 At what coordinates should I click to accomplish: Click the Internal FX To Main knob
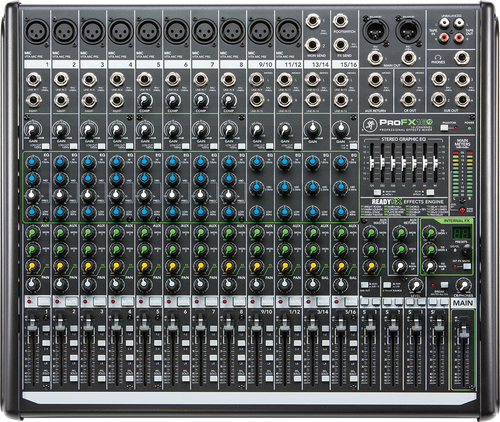(430, 266)
